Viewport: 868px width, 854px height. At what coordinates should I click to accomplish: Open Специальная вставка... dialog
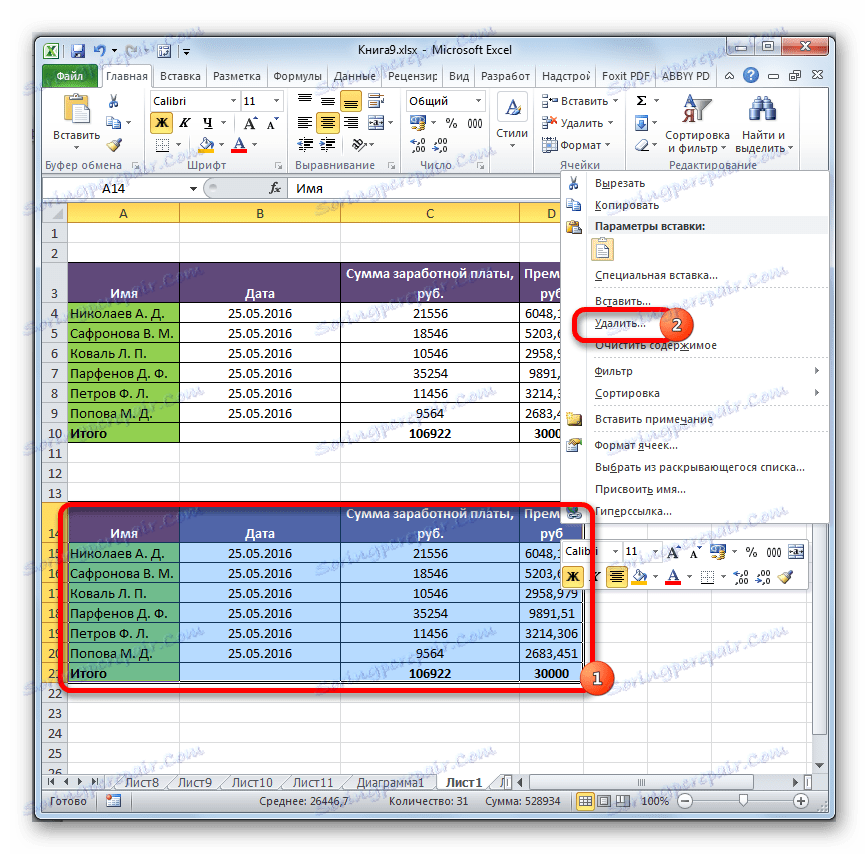pos(656,276)
